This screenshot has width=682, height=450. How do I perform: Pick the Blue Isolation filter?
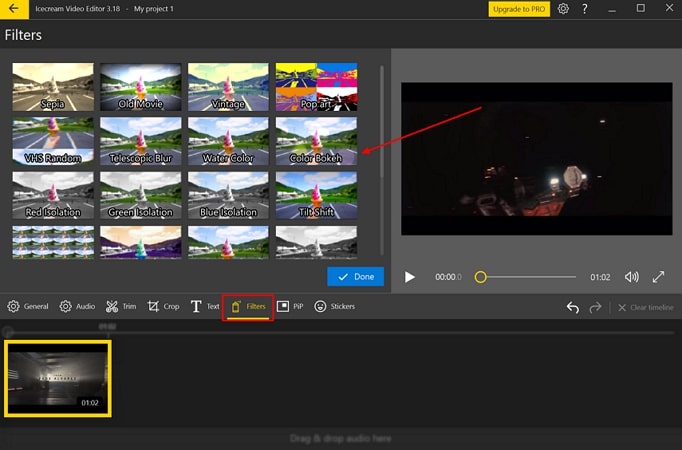click(228, 195)
